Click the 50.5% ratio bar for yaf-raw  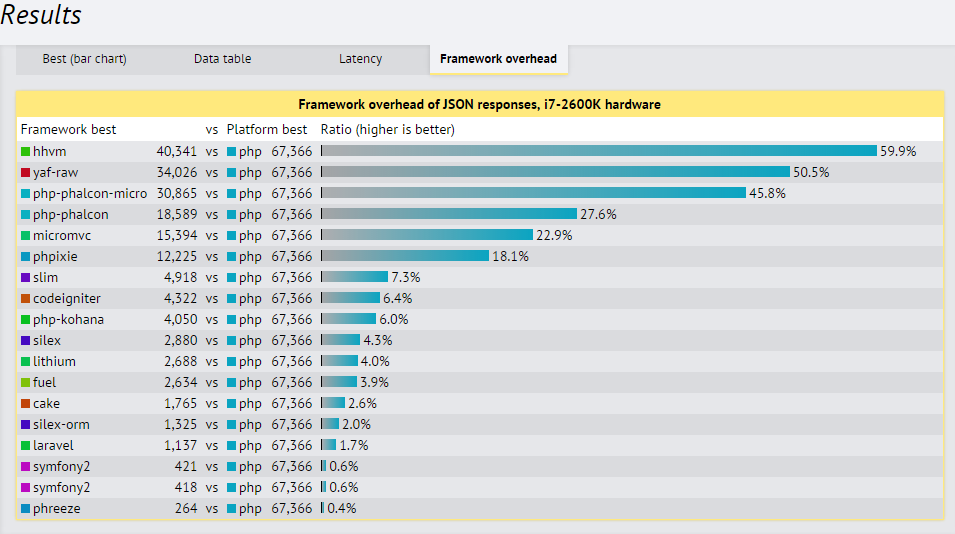[555, 173]
